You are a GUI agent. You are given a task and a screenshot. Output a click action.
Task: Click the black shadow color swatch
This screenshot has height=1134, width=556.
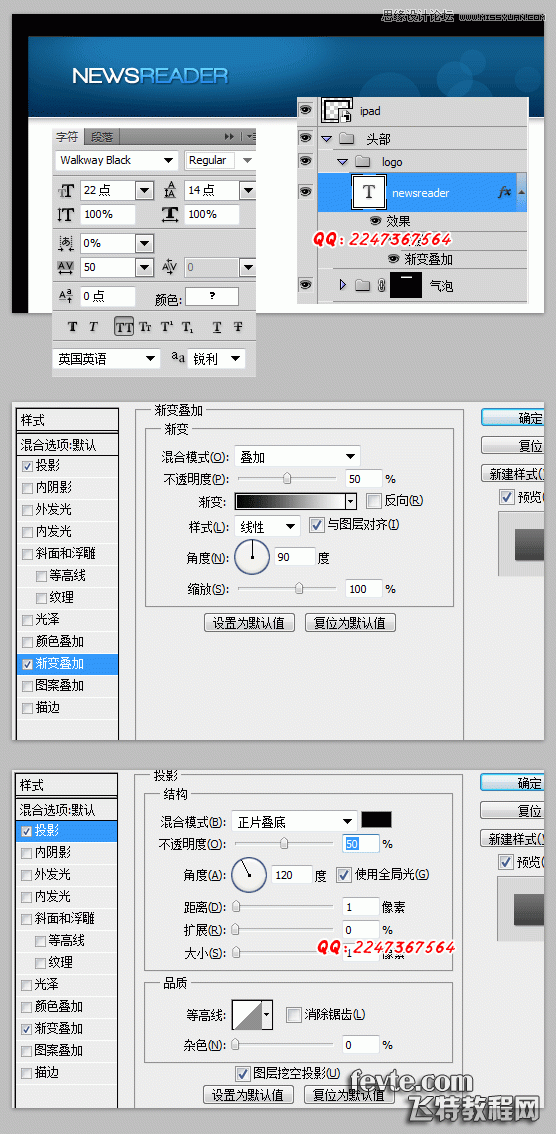pyautogui.click(x=376, y=819)
